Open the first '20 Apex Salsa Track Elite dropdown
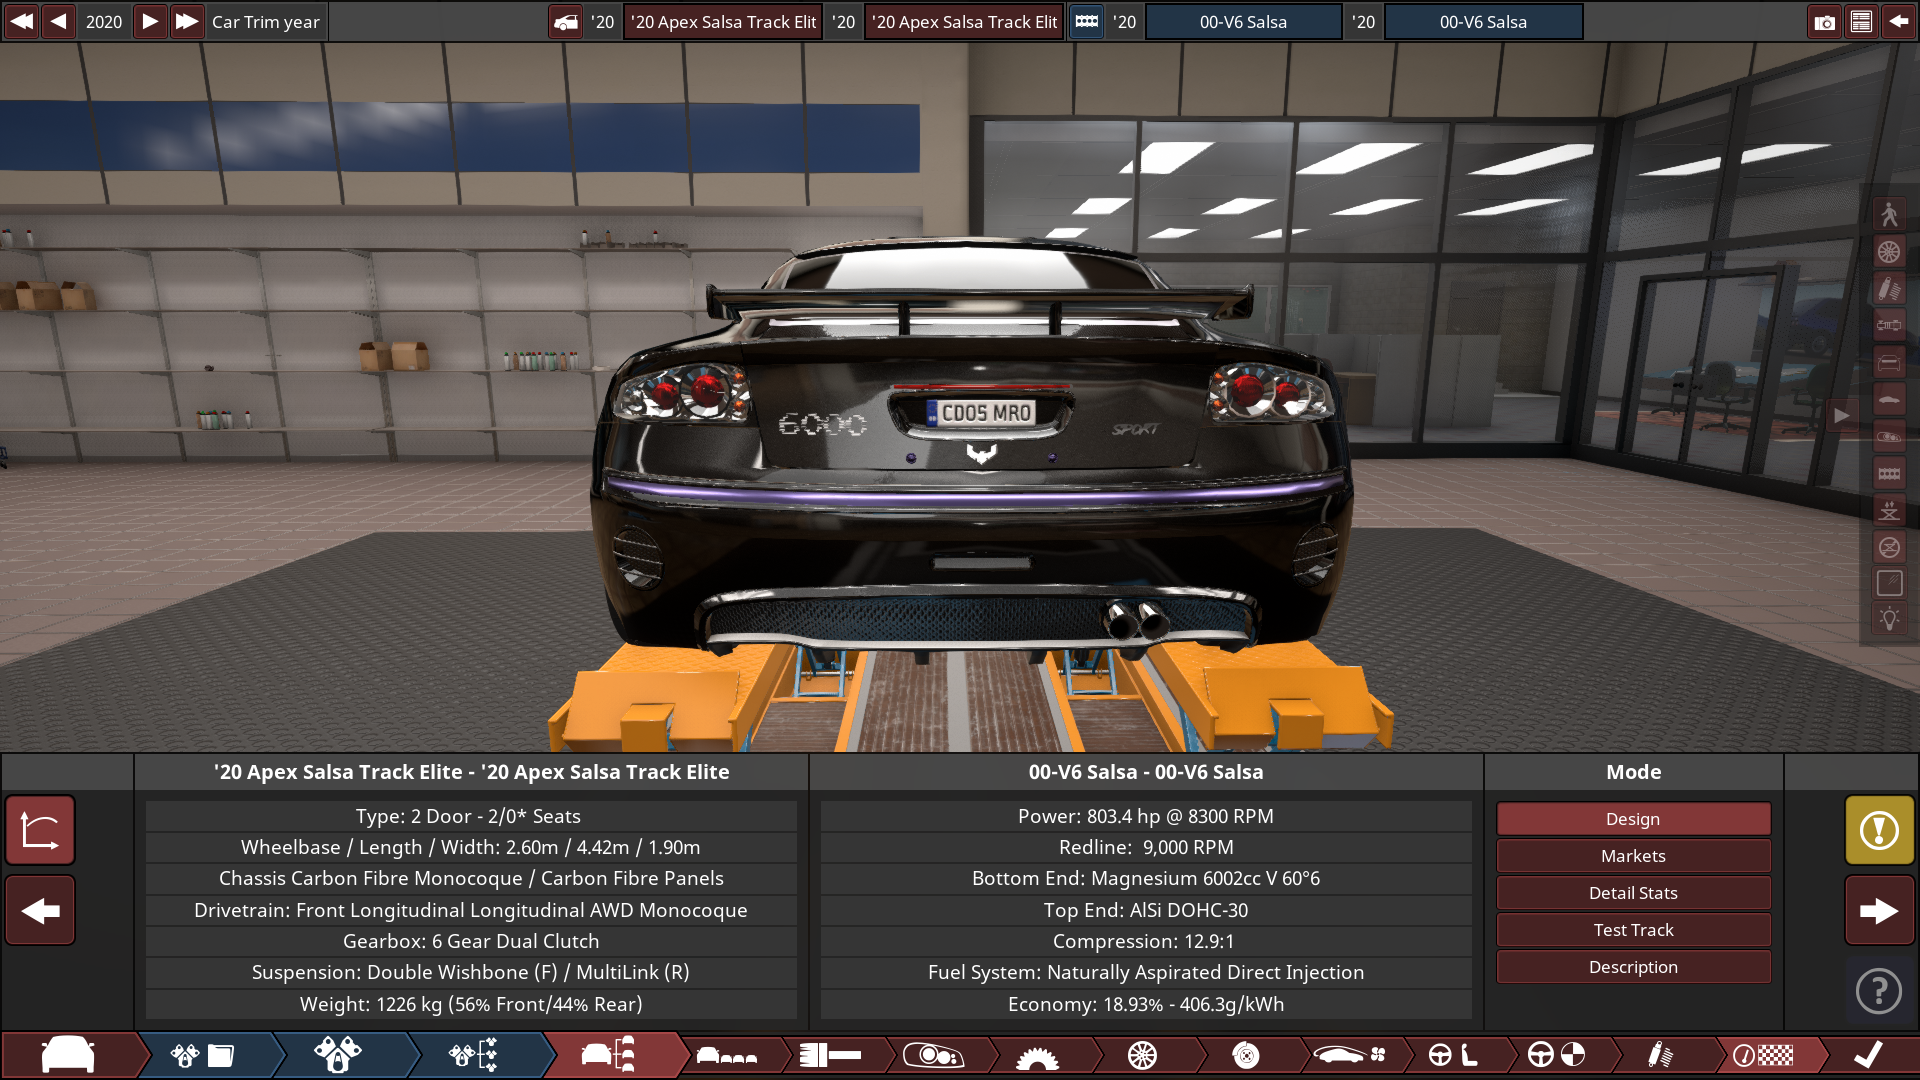This screenshot has width=1920, height=1080. click(723, 22)
